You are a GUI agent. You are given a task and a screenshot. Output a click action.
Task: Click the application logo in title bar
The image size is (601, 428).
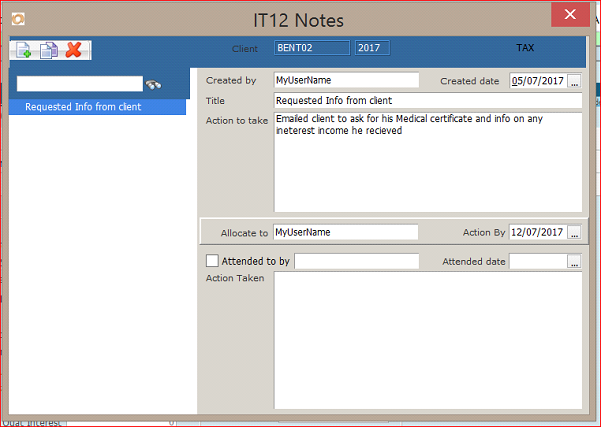pyautogui.click(x=17, y=19)
